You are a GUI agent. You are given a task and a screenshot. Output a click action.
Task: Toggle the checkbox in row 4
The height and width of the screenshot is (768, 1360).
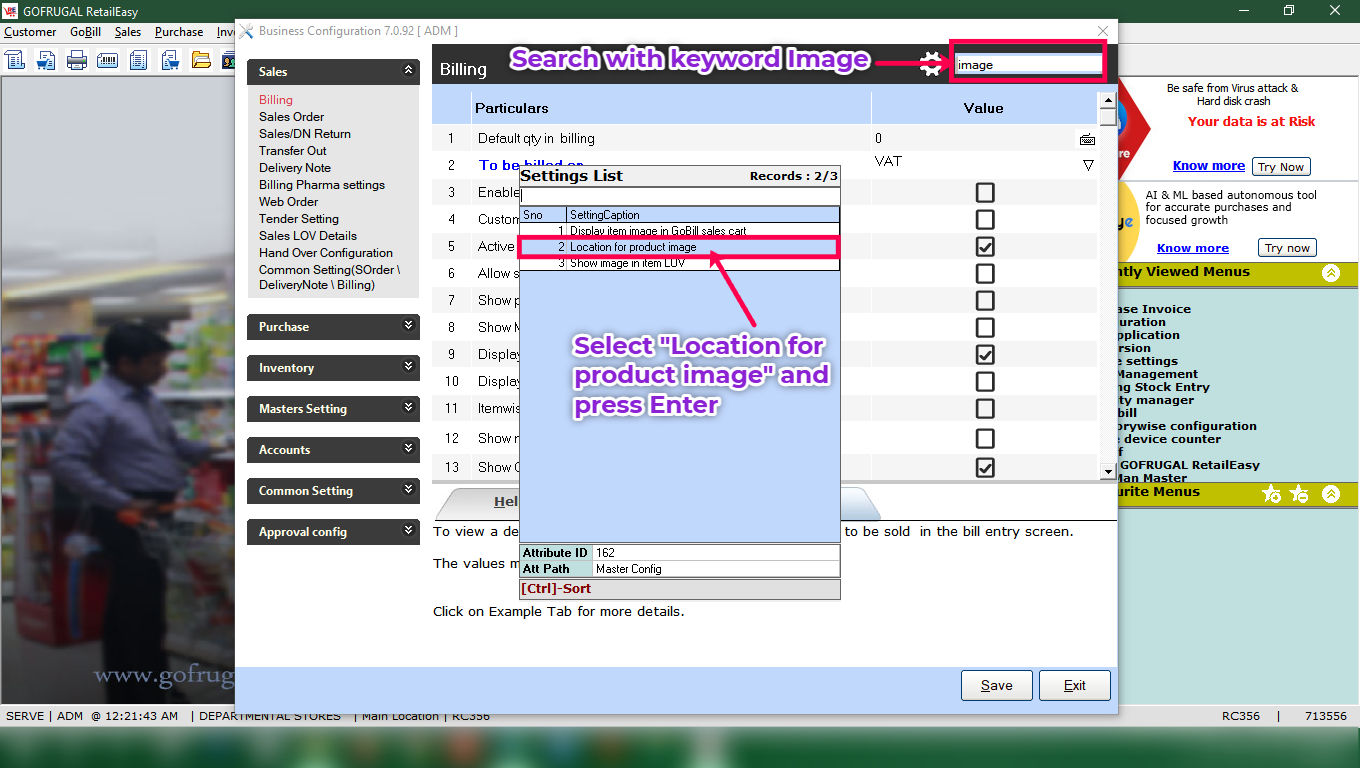tap(985, 219)
